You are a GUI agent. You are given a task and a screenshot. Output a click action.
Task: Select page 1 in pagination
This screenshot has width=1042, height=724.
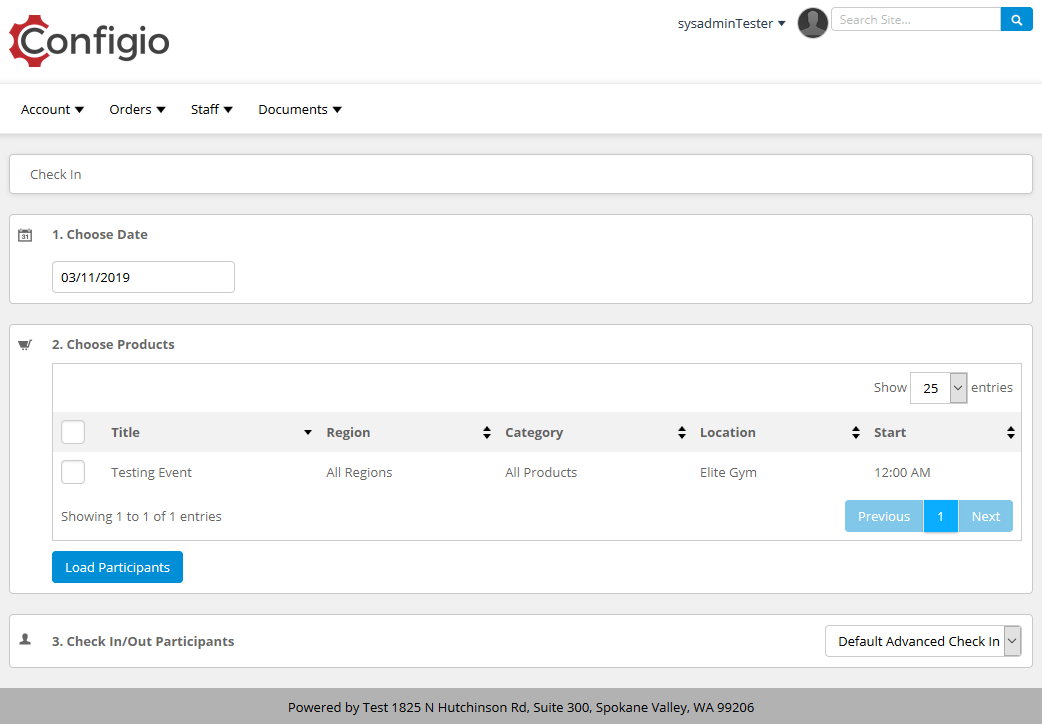tap(940, 516)
